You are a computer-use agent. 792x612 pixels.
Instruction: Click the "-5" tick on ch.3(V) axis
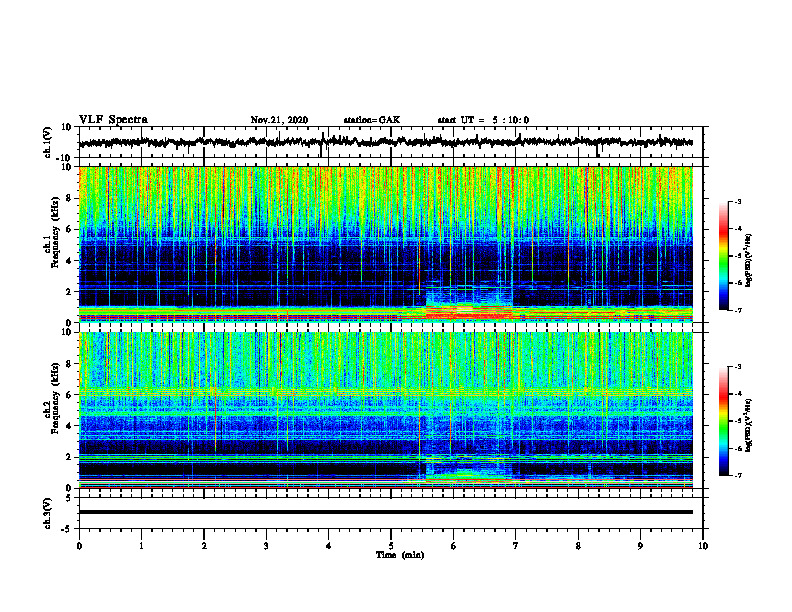click(x=68, y=529)
